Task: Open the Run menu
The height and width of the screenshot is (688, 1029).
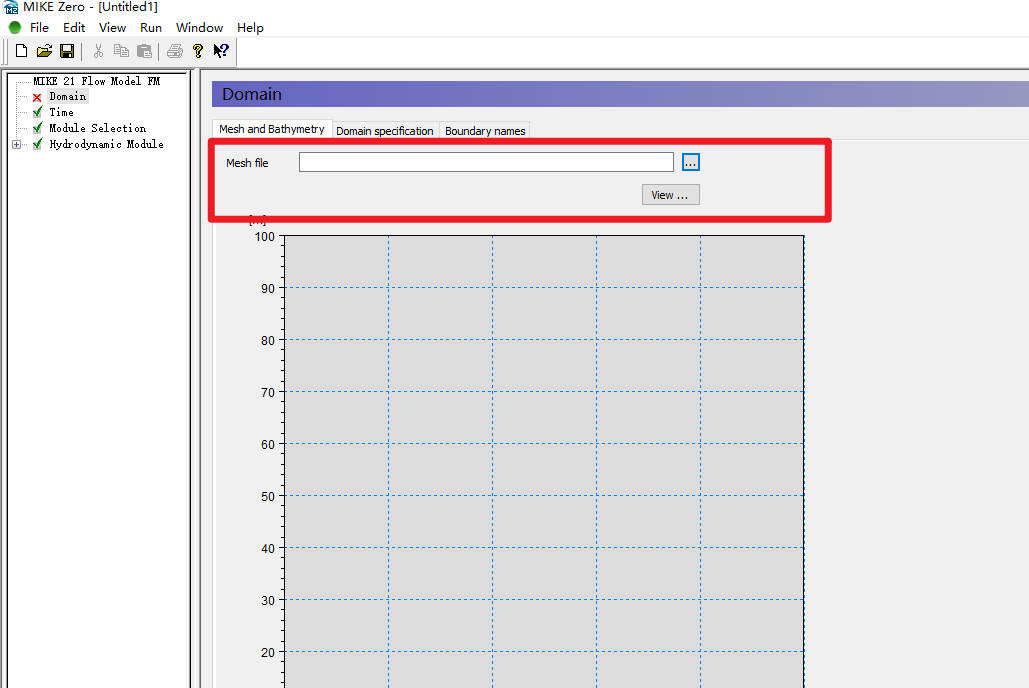Action: 151,28
